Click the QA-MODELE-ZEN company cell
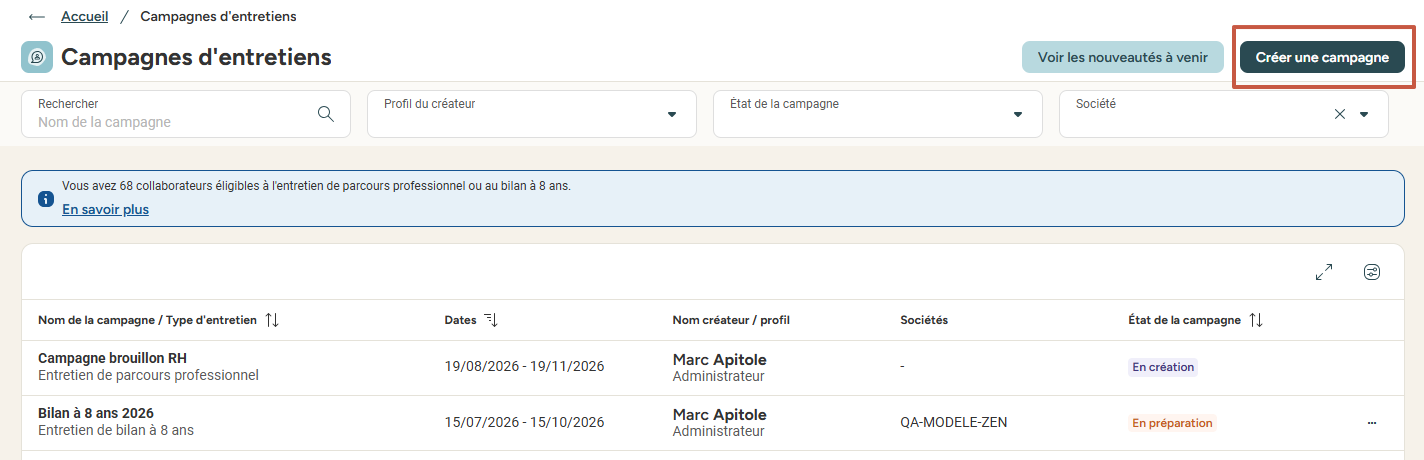The width and height of the screenshot is (1424, 460). pos(954,422)
